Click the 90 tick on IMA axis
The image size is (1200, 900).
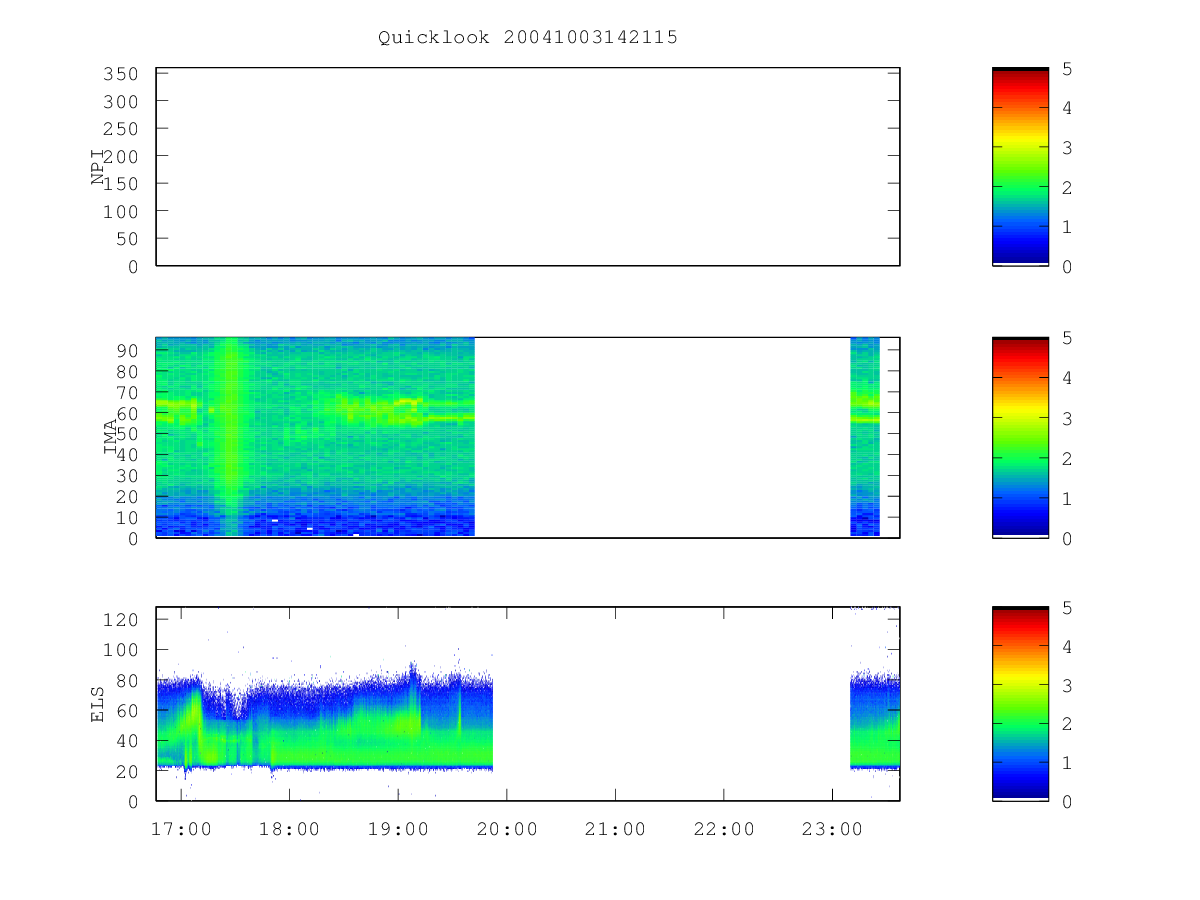[128, 350]
